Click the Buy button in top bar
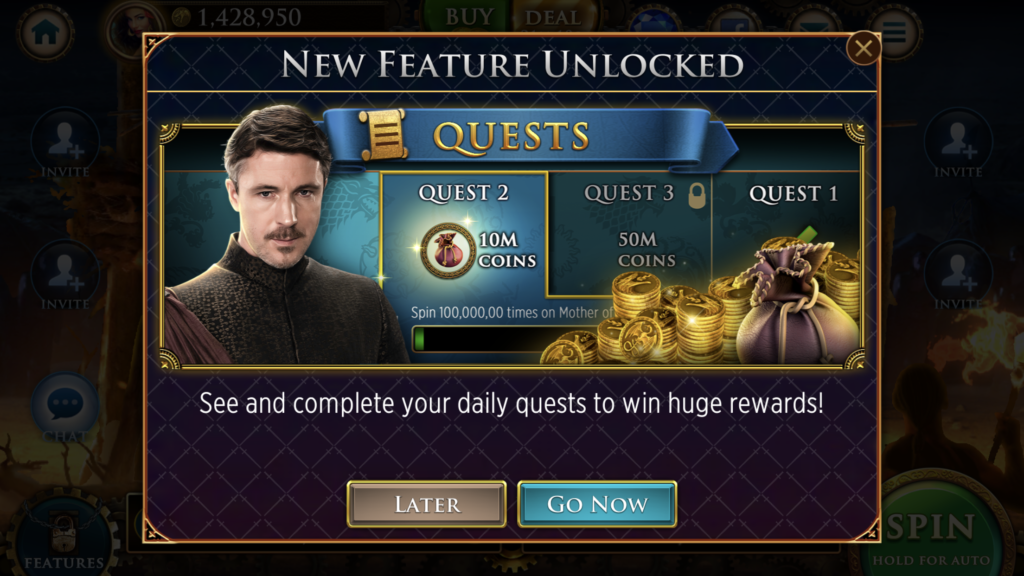Viewport: 1024px width, 576px height. coord(468,16)
